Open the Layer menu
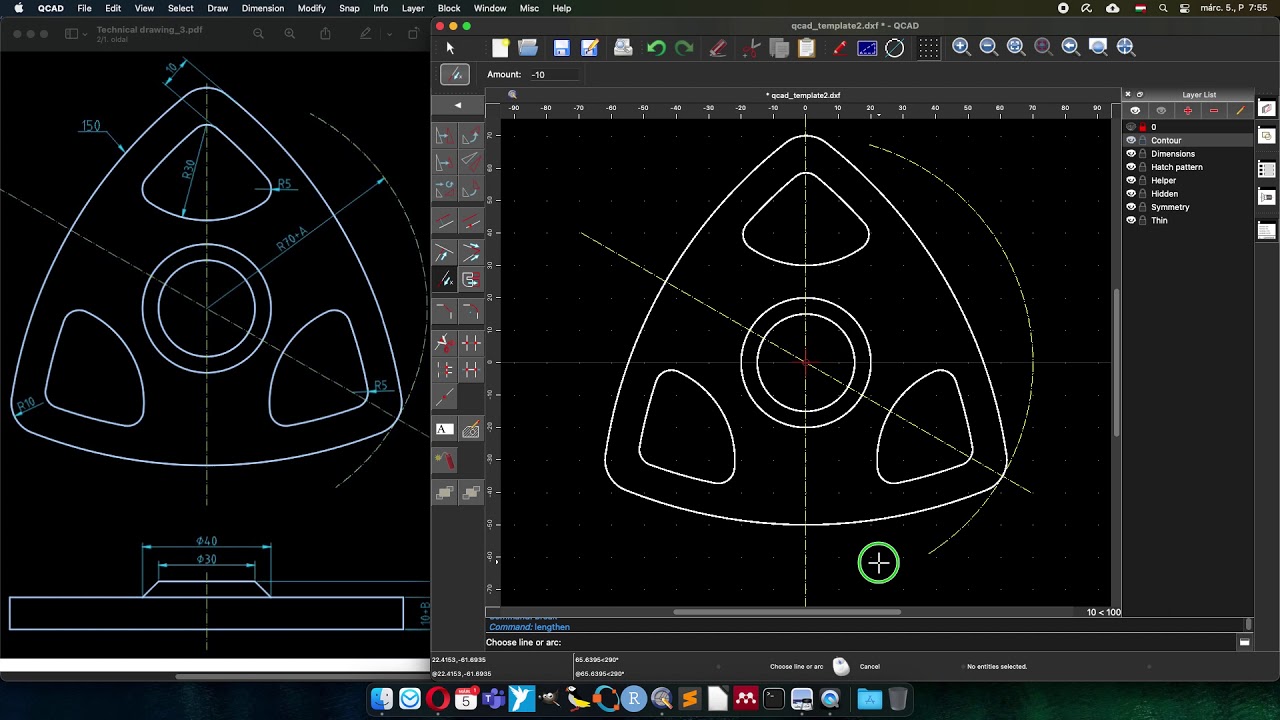Viewport: 1280px width, 720px height. [x=413, y=8]
